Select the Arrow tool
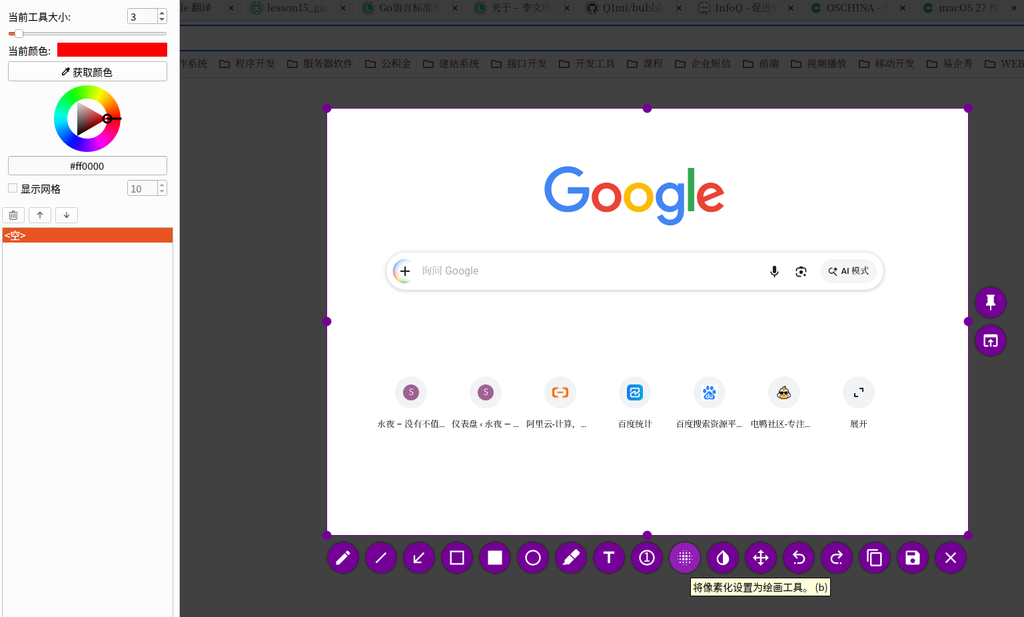This screenshot has height=617, width=1024. click(x=419, y=558)
